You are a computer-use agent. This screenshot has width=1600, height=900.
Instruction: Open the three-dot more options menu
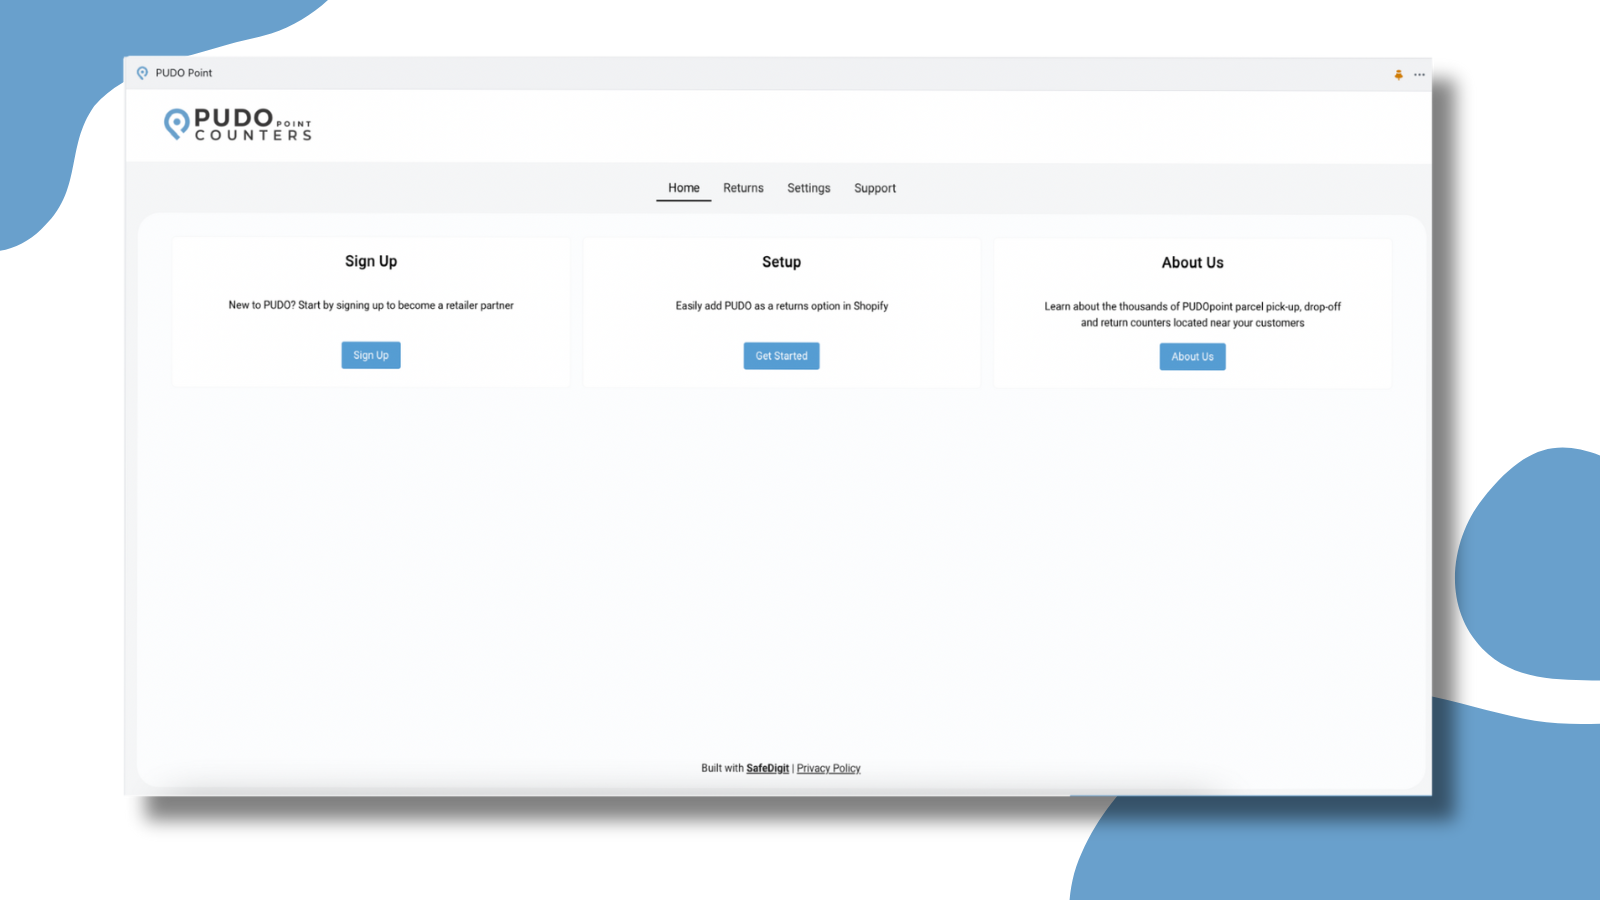pyautogui.click(x=1419, y=74)
